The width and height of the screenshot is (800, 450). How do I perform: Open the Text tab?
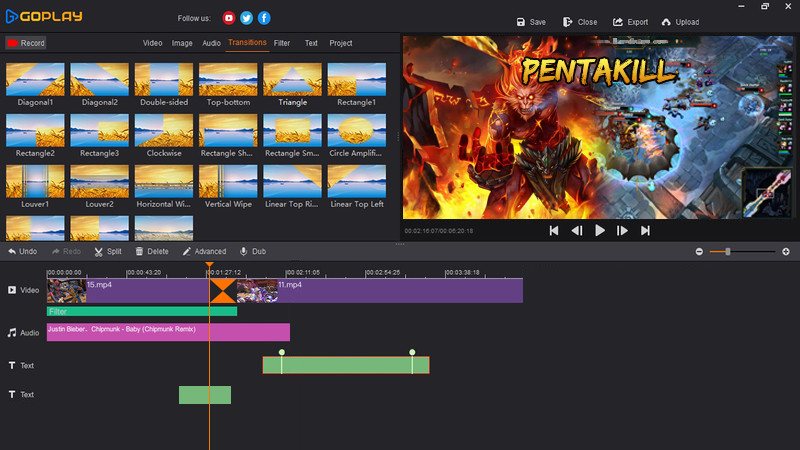point(311,43)
